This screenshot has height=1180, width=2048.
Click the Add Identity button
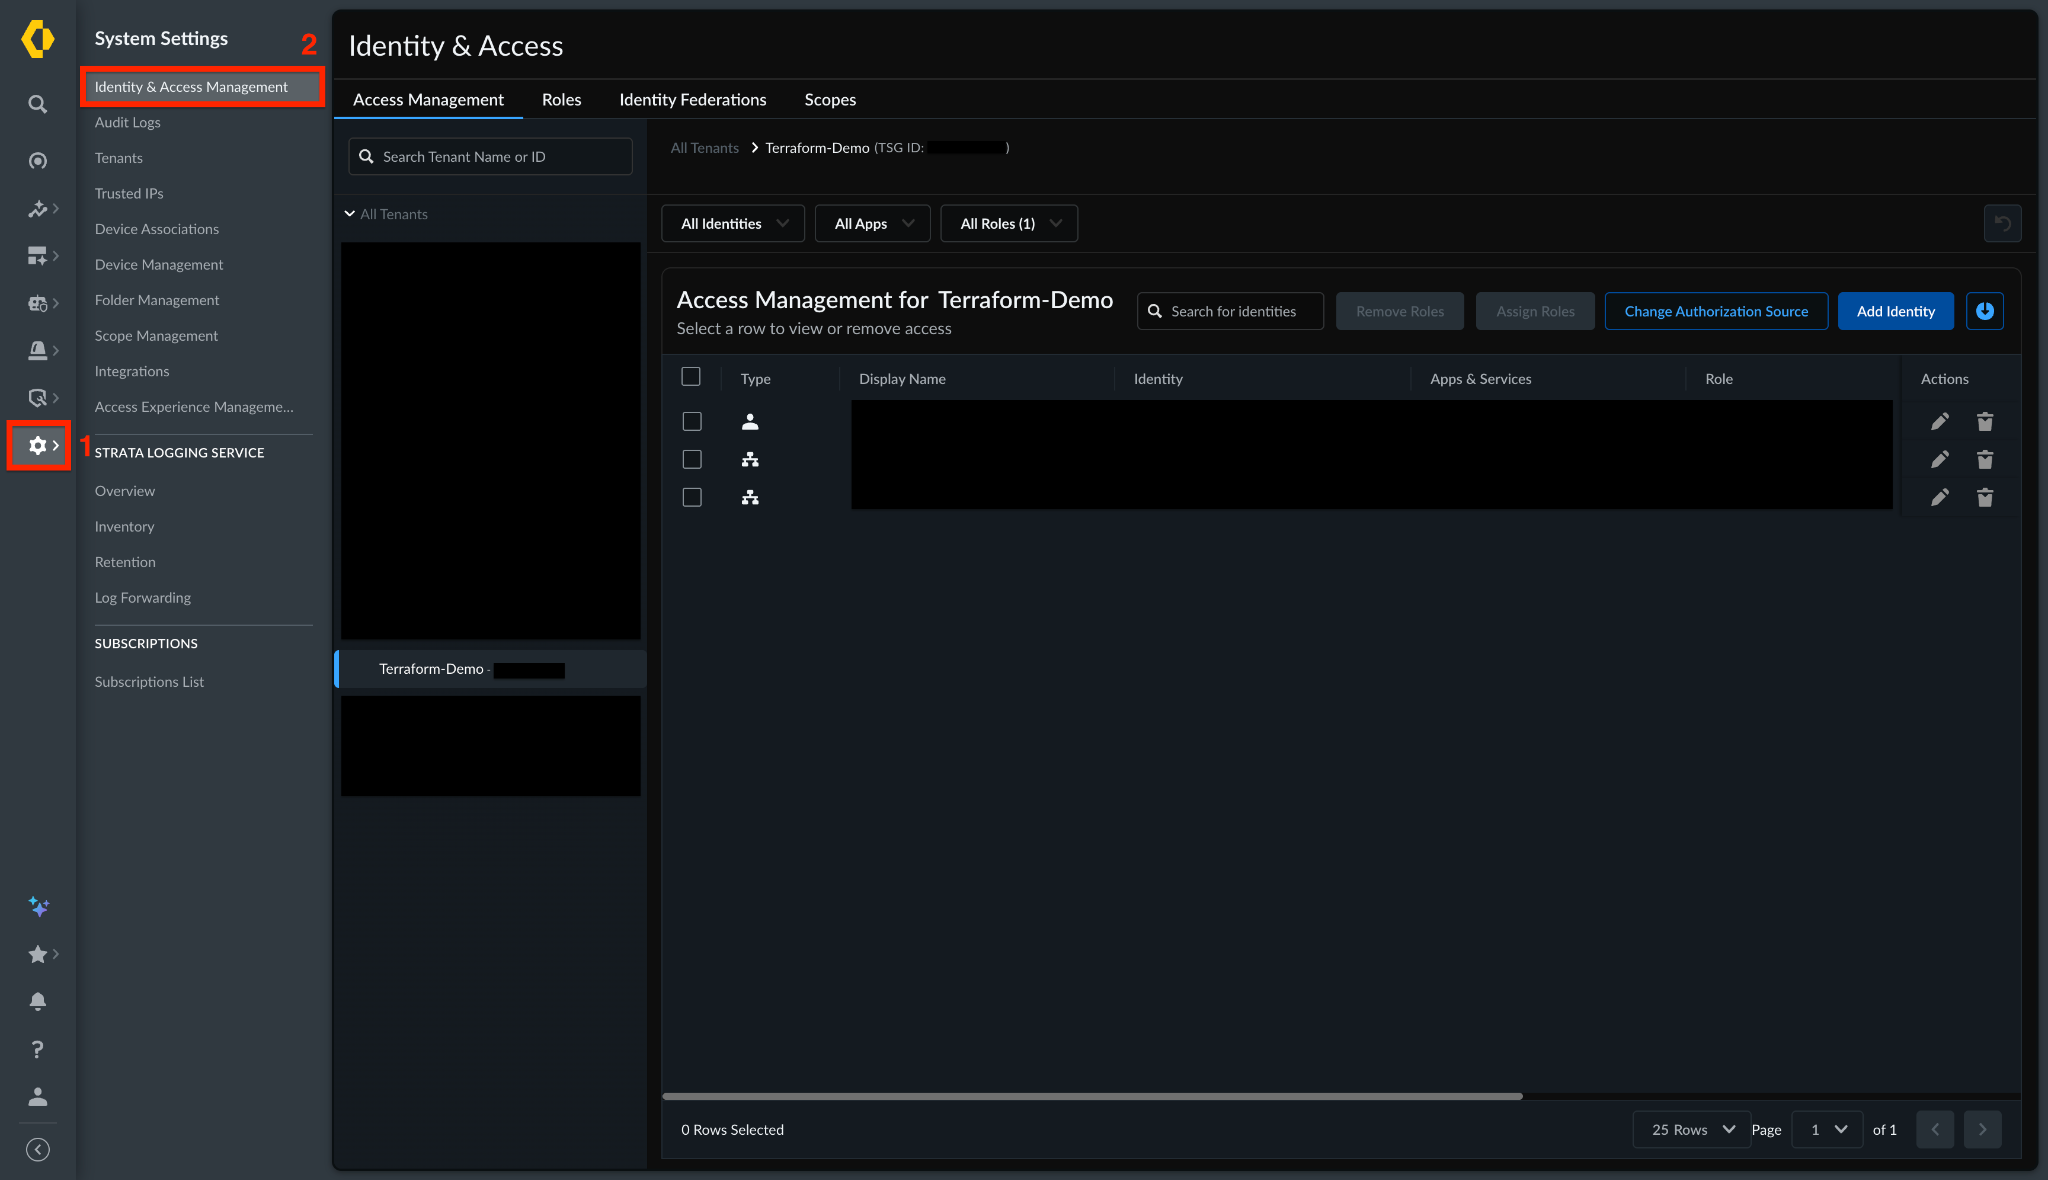tap(1896, 311)
